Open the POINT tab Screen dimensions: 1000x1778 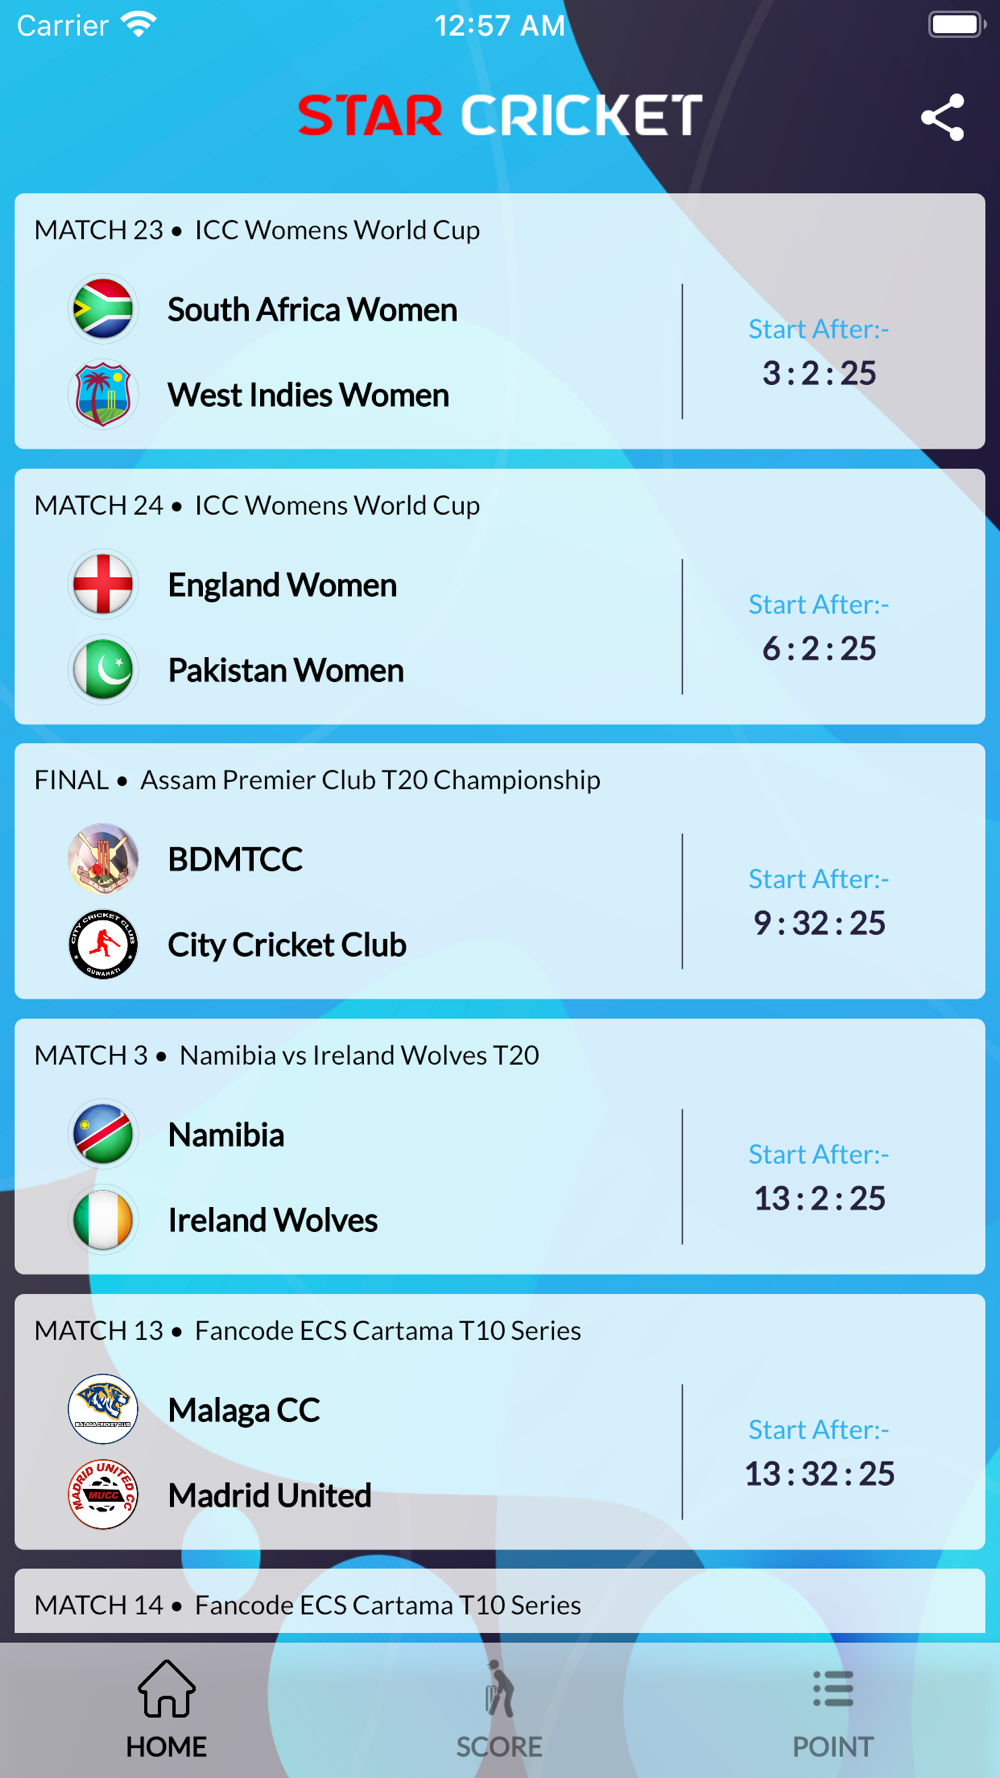(x=833, y=1710)
